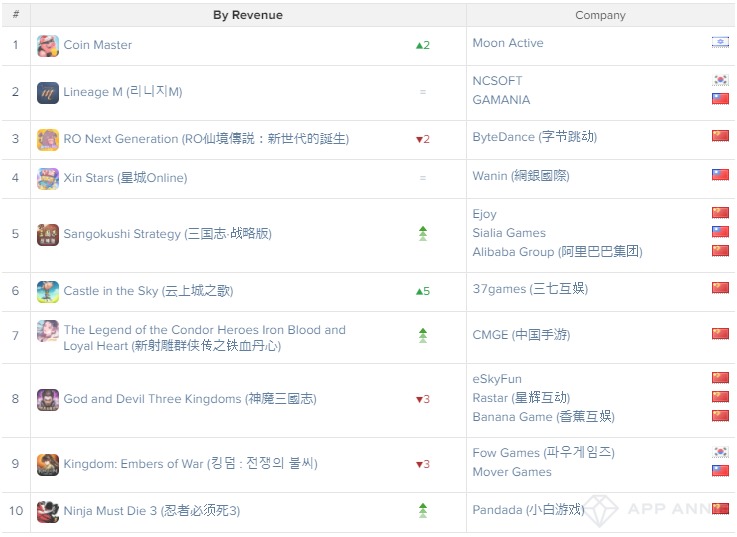This screenshot has width=737, height=537.
Task: Click the Taiwan flag beside Mover Games
Action: [720, 470]
